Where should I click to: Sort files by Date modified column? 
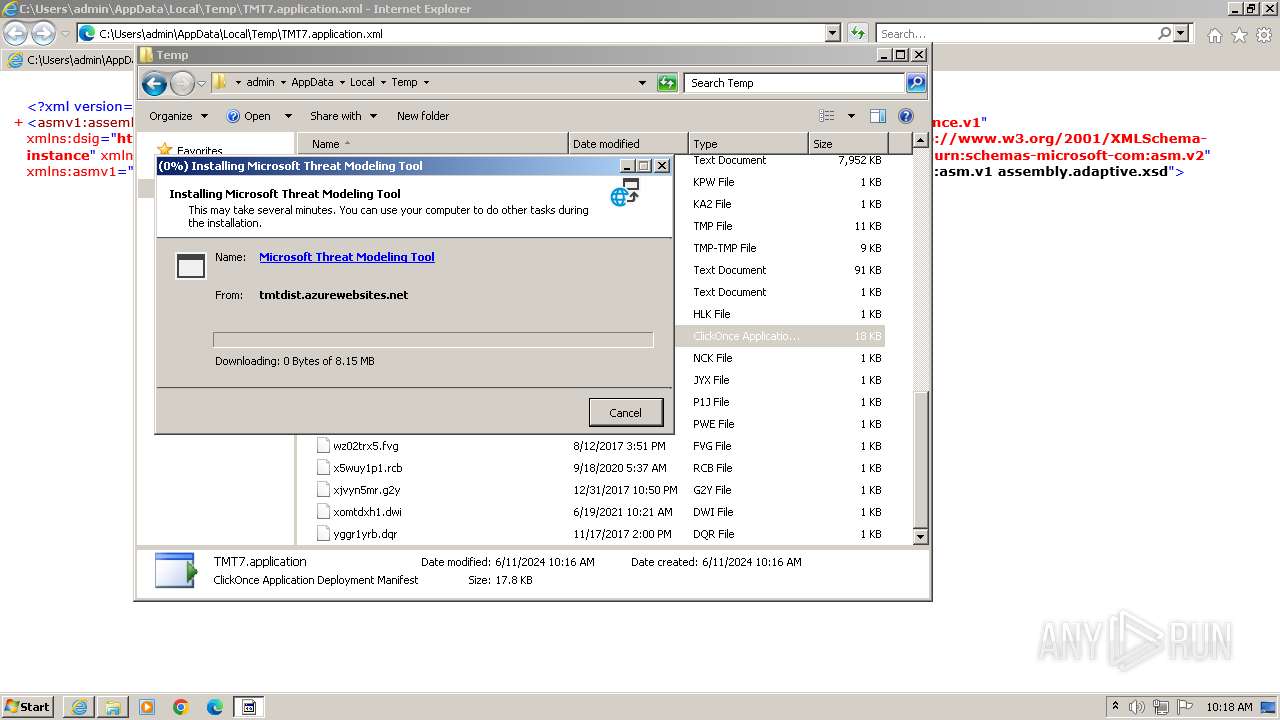point(628,144)
